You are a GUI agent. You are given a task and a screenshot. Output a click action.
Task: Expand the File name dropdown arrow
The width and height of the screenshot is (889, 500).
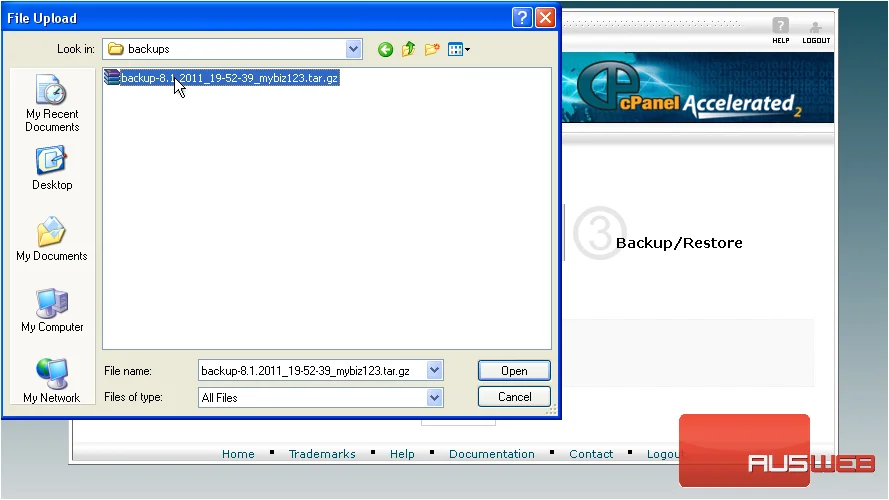click(434, 371)
